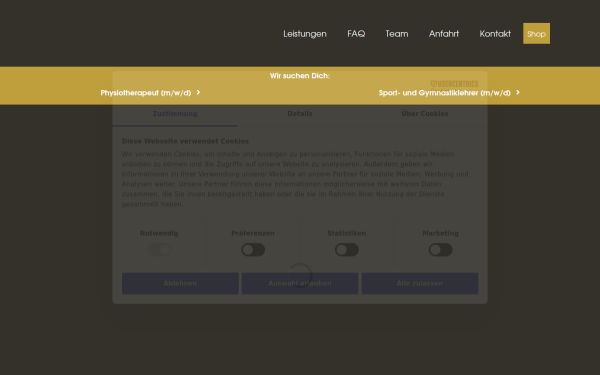Toggle the Notwendig cookies switch
The image size is (600, 375).
159,250
